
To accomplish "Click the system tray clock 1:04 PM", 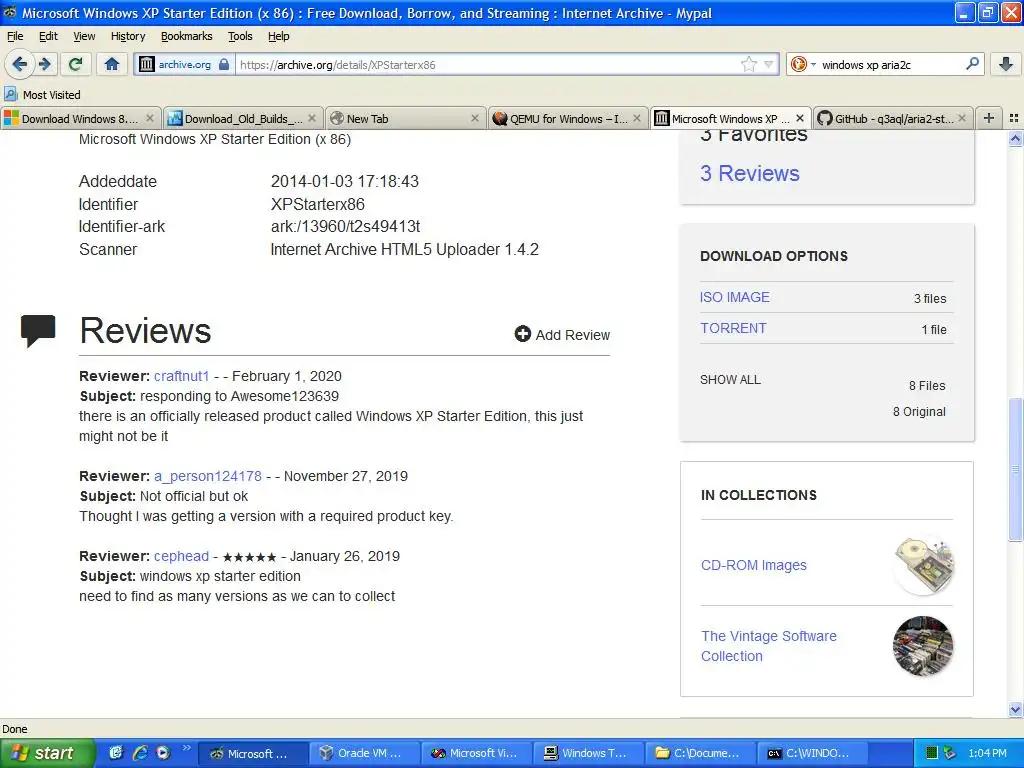I will (x=987, y=753).
